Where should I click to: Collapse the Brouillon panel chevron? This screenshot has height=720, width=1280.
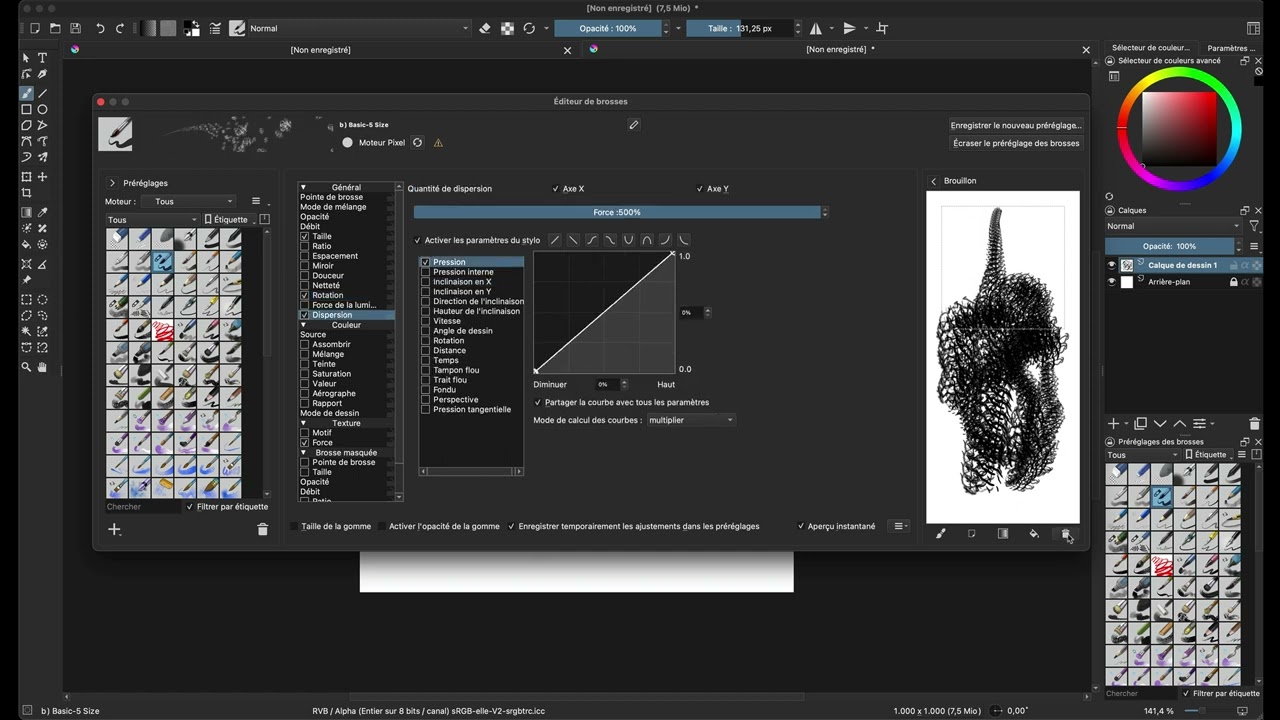933,181
